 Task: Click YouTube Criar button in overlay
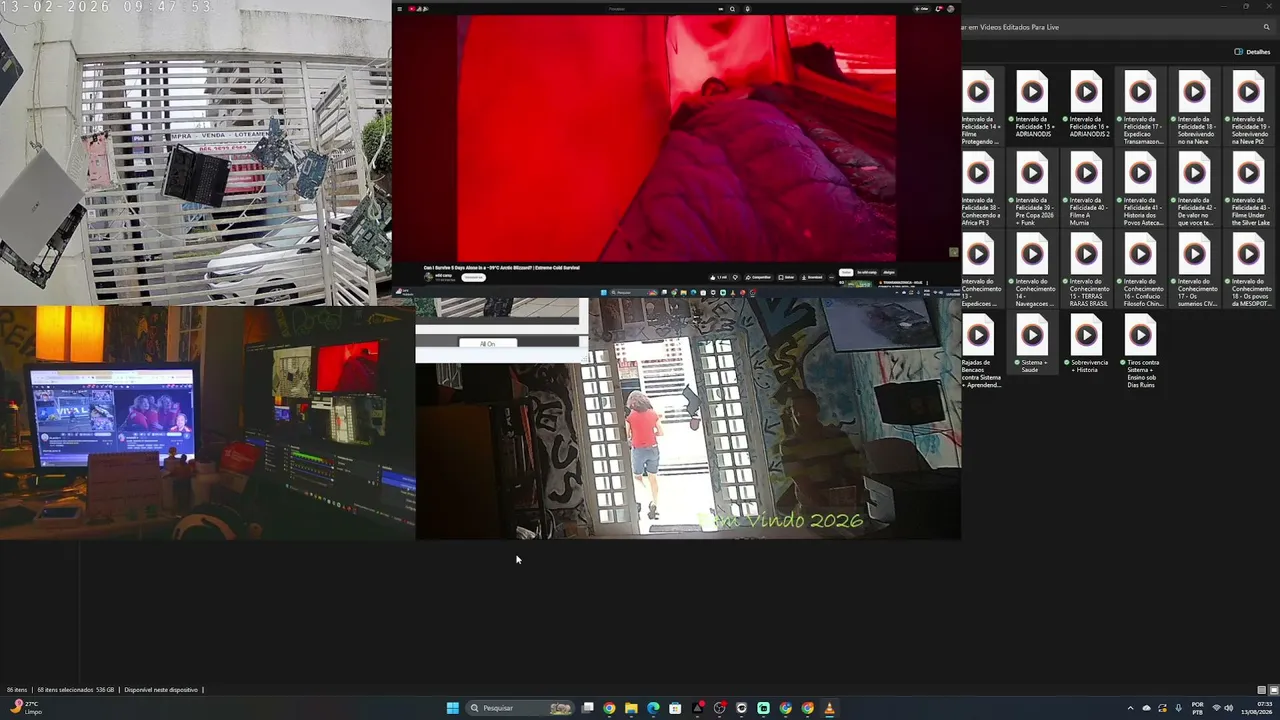(x=921, y=9)
